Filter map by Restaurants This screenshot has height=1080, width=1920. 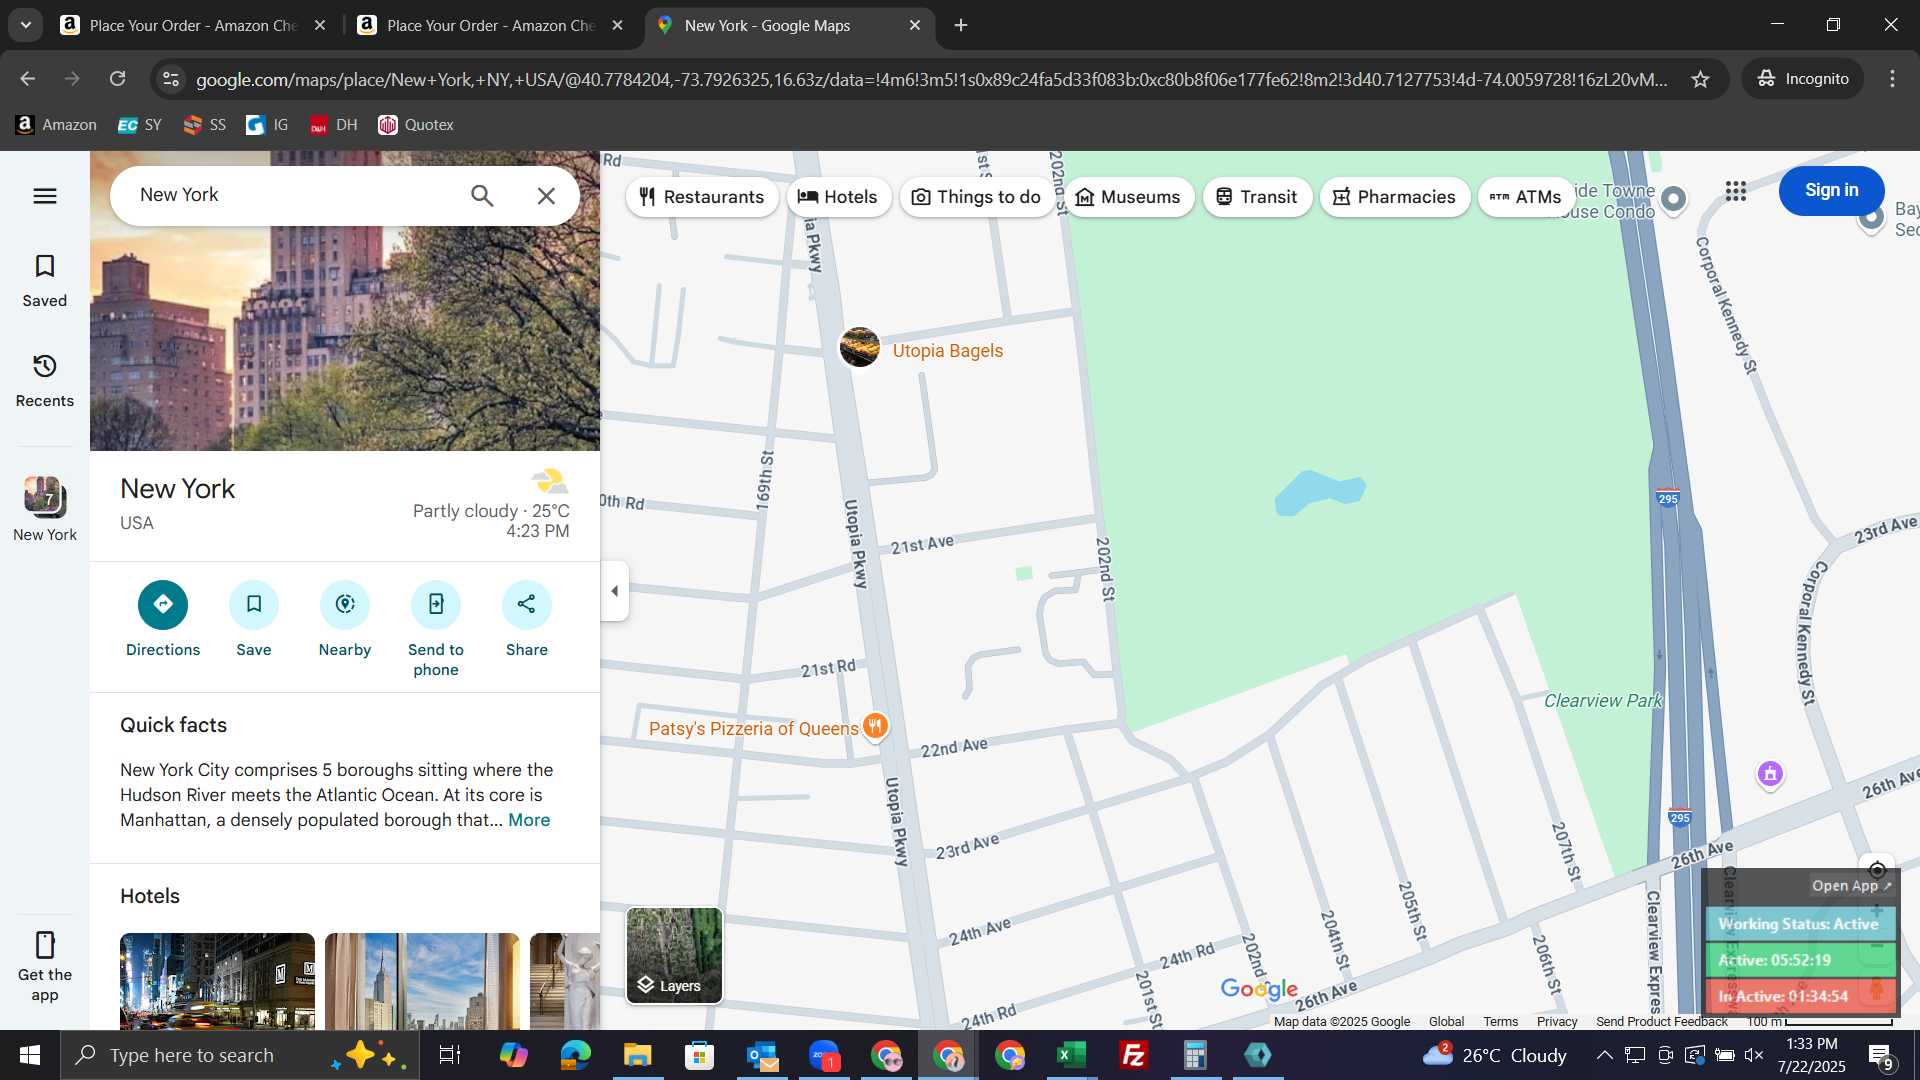coord(702,197)
